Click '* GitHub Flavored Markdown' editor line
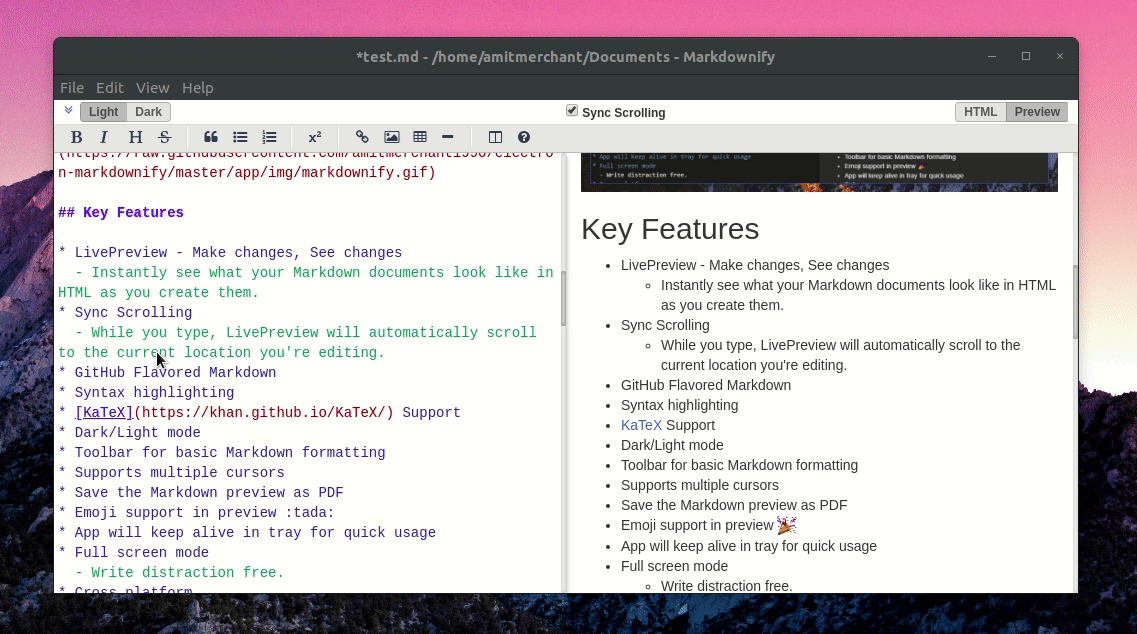 167,372
